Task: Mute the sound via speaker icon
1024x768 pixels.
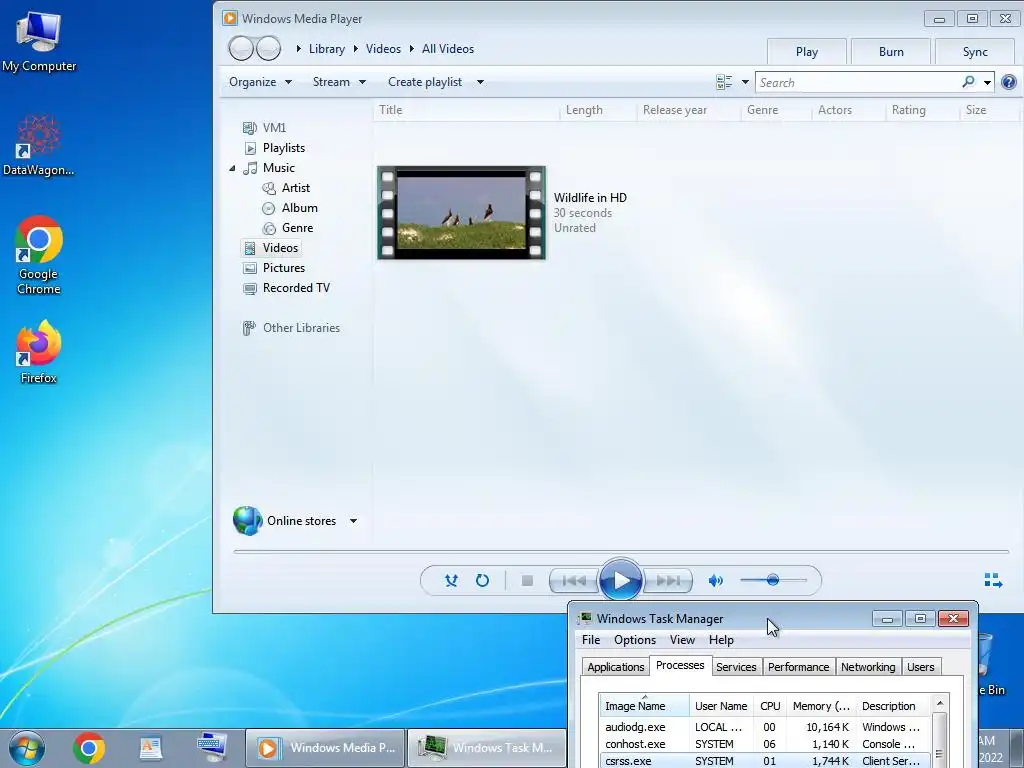Action: (716, 581)
